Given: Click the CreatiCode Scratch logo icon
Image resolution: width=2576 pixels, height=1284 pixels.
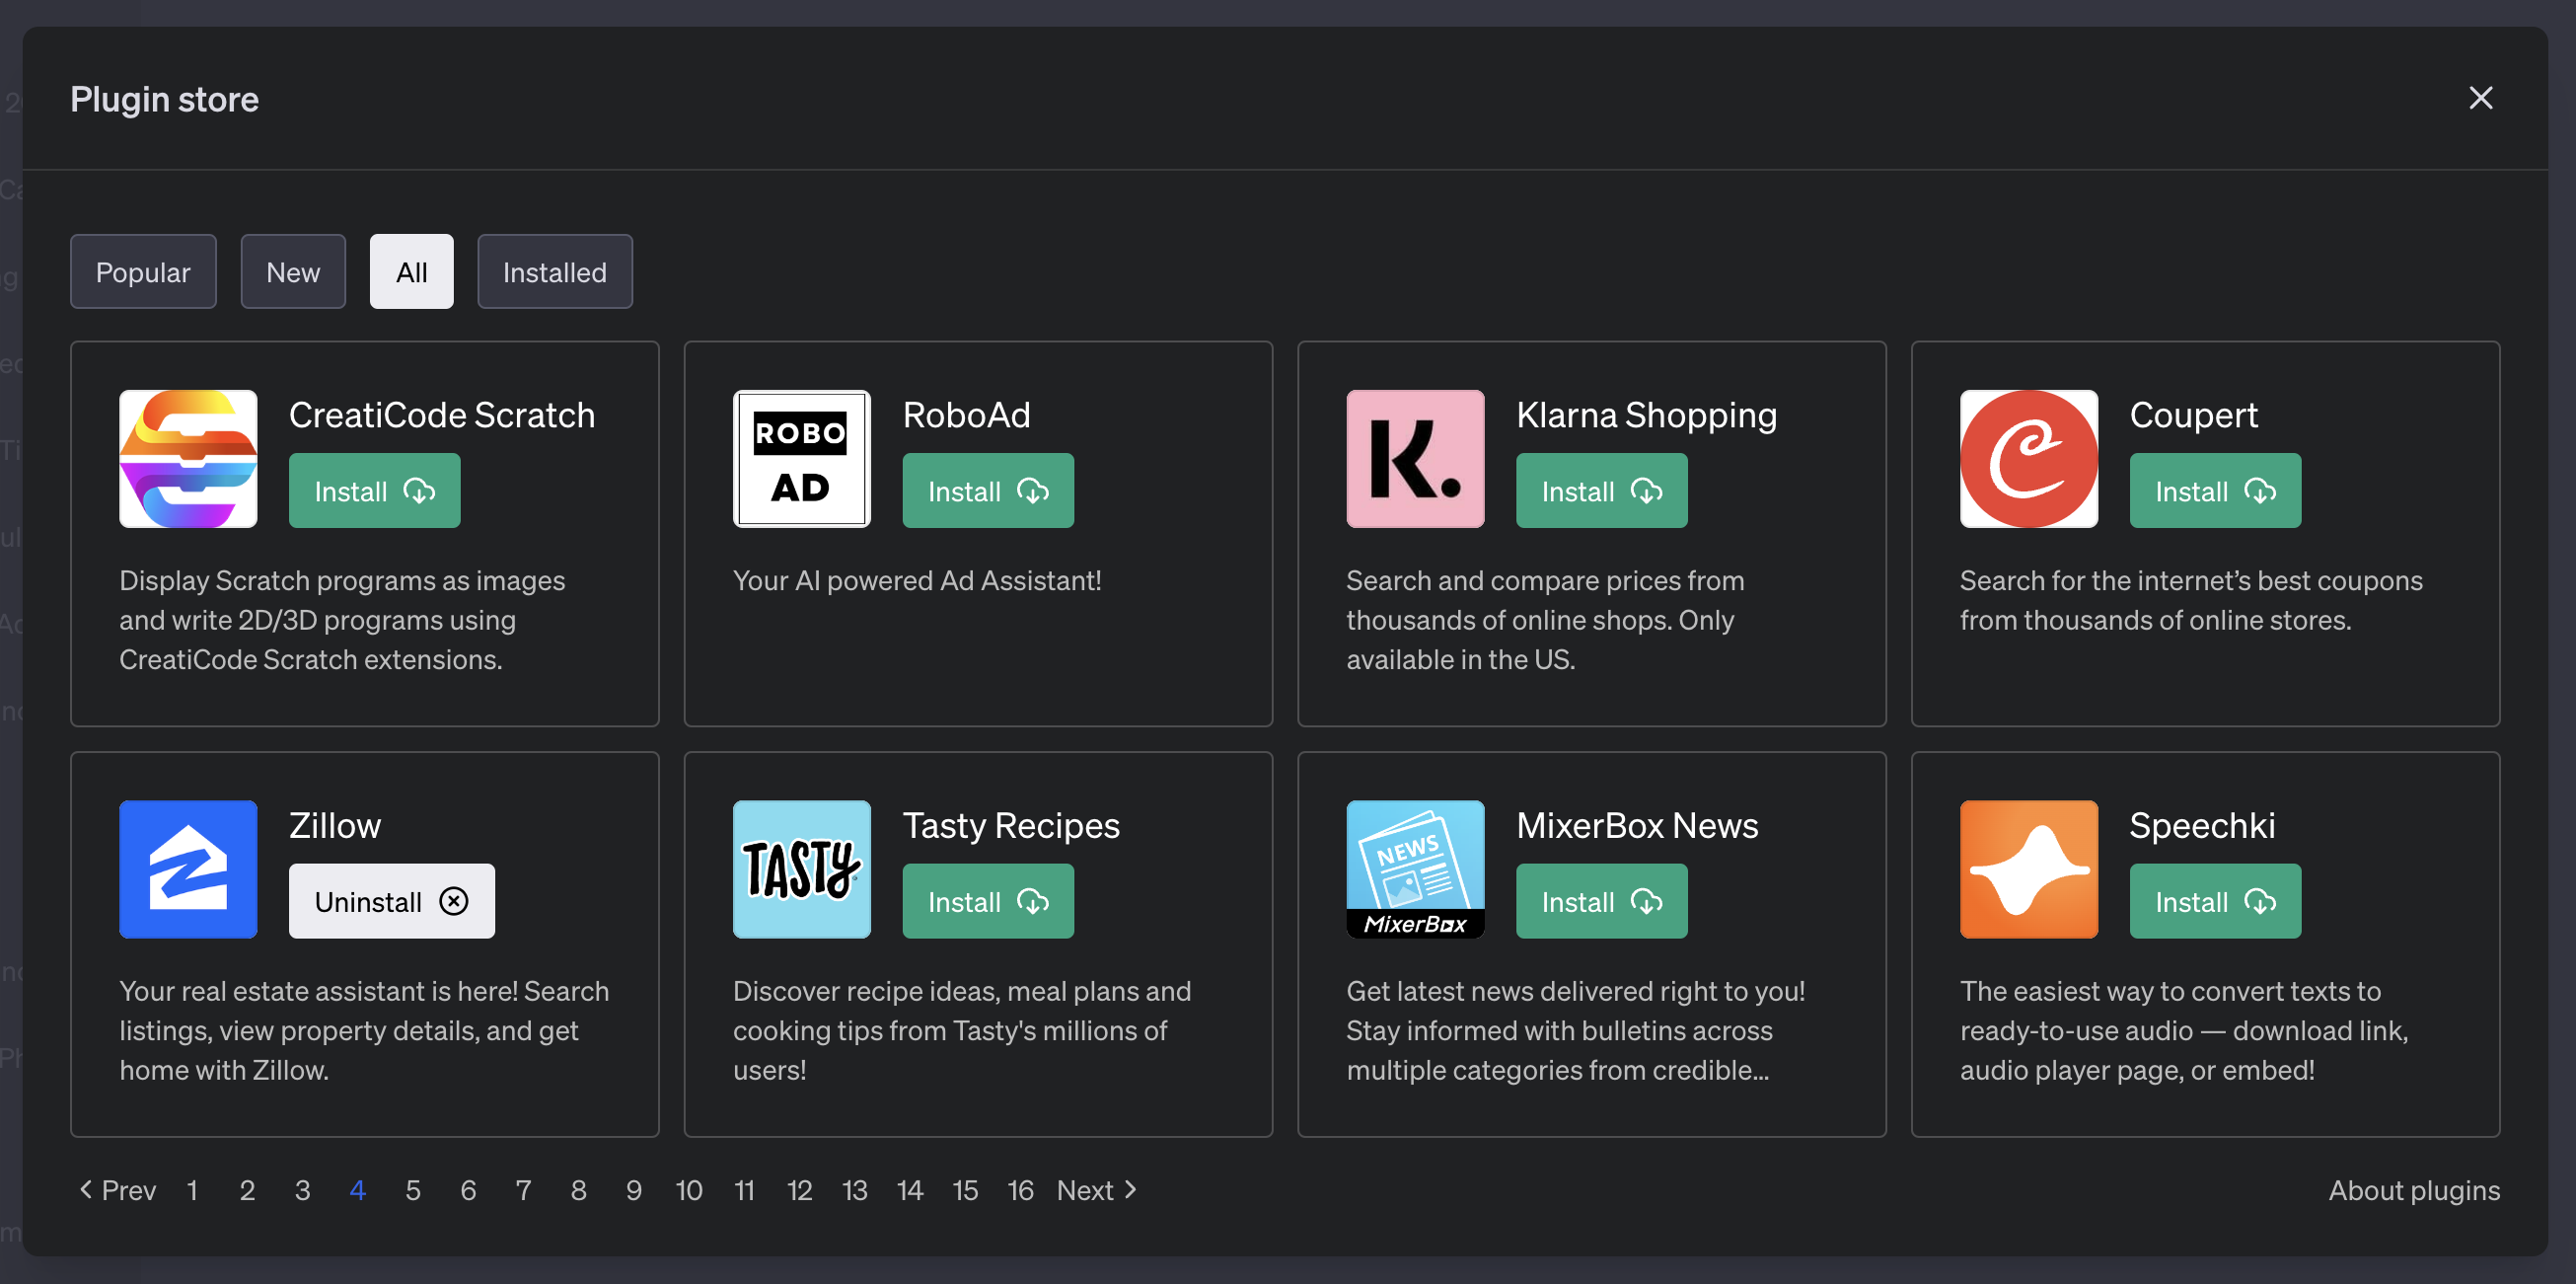Looking at the screenshot, I should 188,458.
